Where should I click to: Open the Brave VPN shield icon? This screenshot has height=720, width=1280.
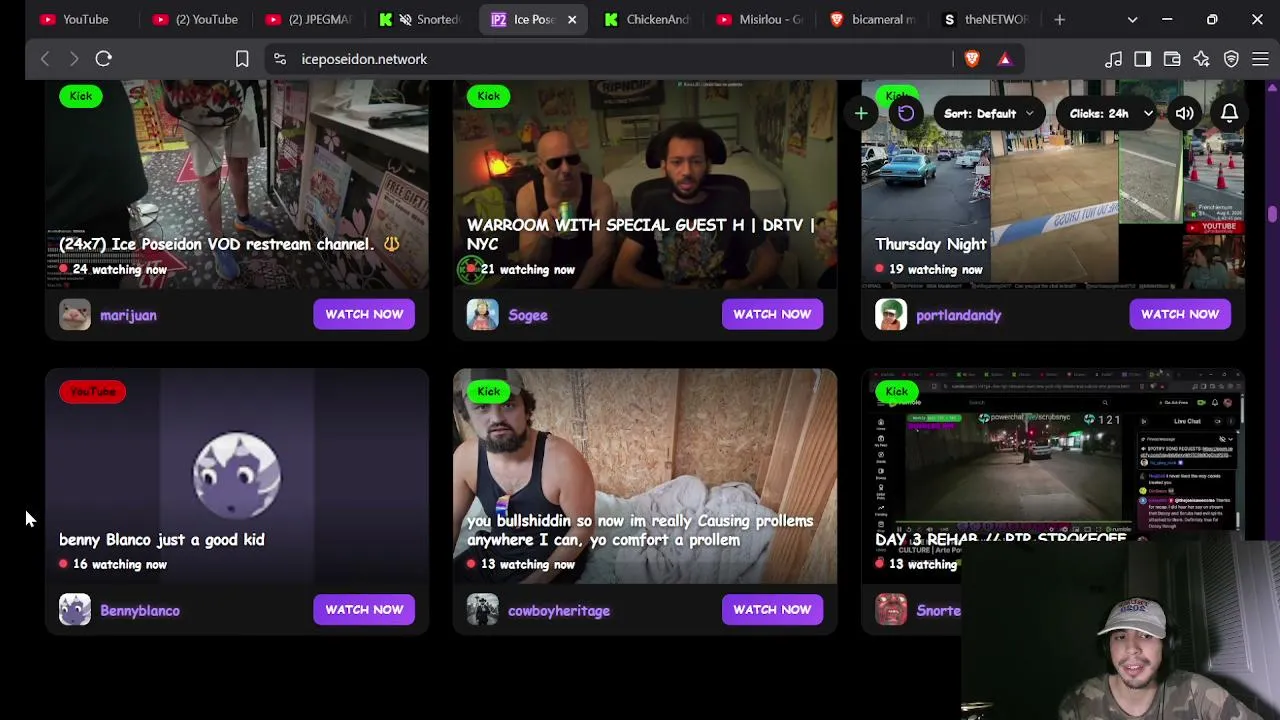point(1231,59)
